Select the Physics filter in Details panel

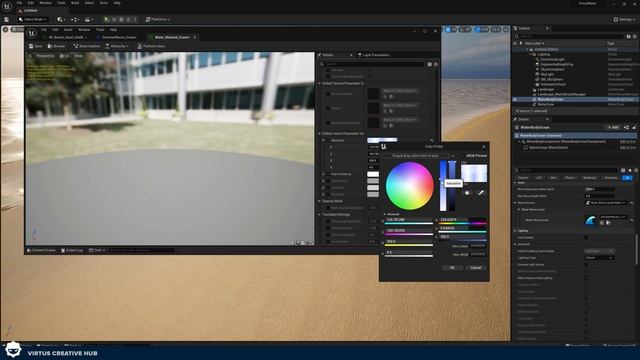(x=570, y=178)
